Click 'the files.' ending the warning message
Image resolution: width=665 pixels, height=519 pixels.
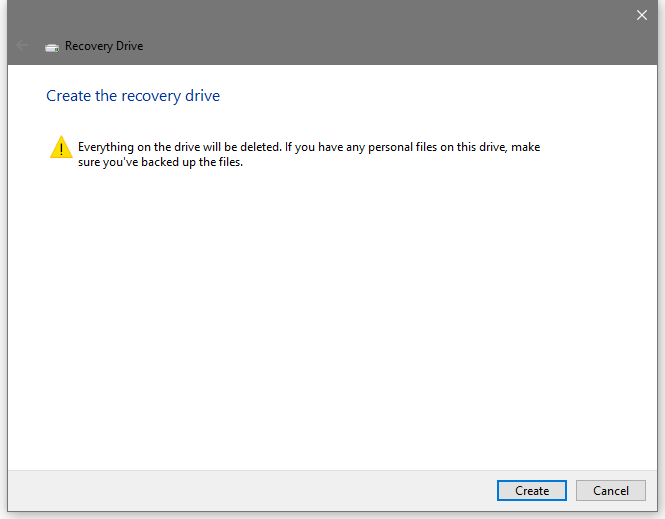(x=221, y=162)
